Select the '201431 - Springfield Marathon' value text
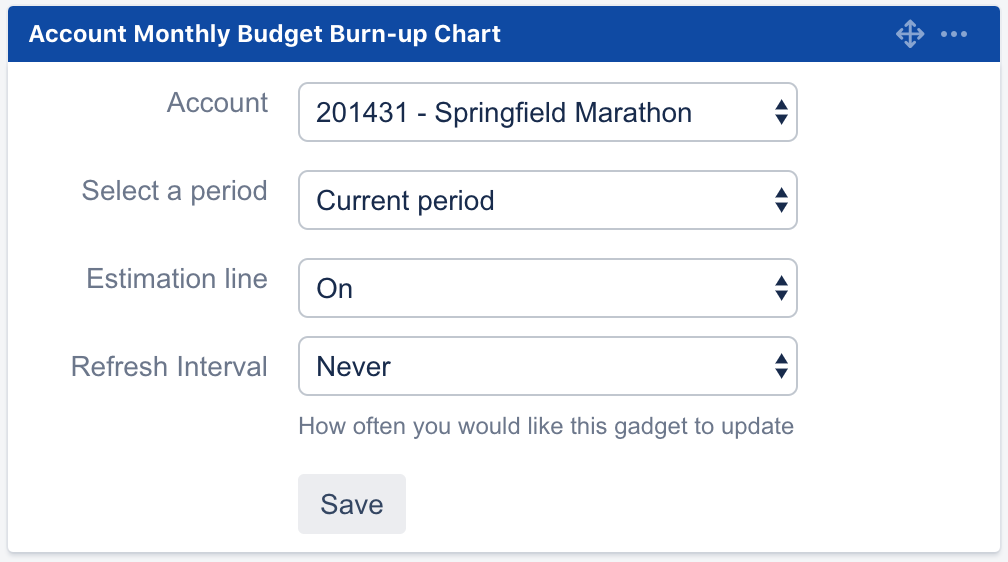 pyautogui.click(x=504, y=113)
